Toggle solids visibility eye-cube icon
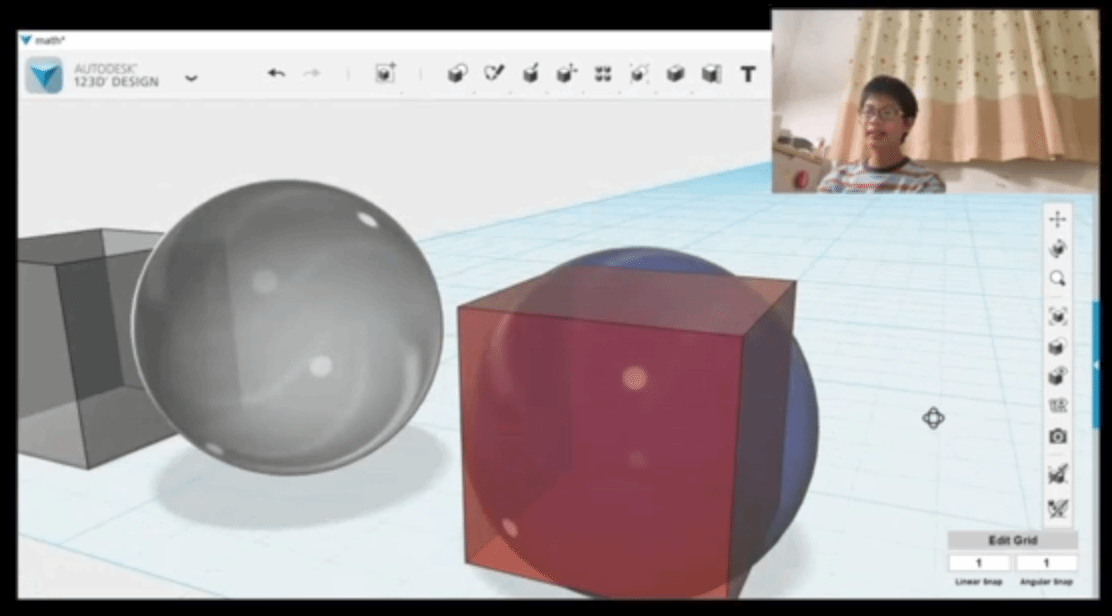Screen dimensions: 1112x616 coord(1057,376)
